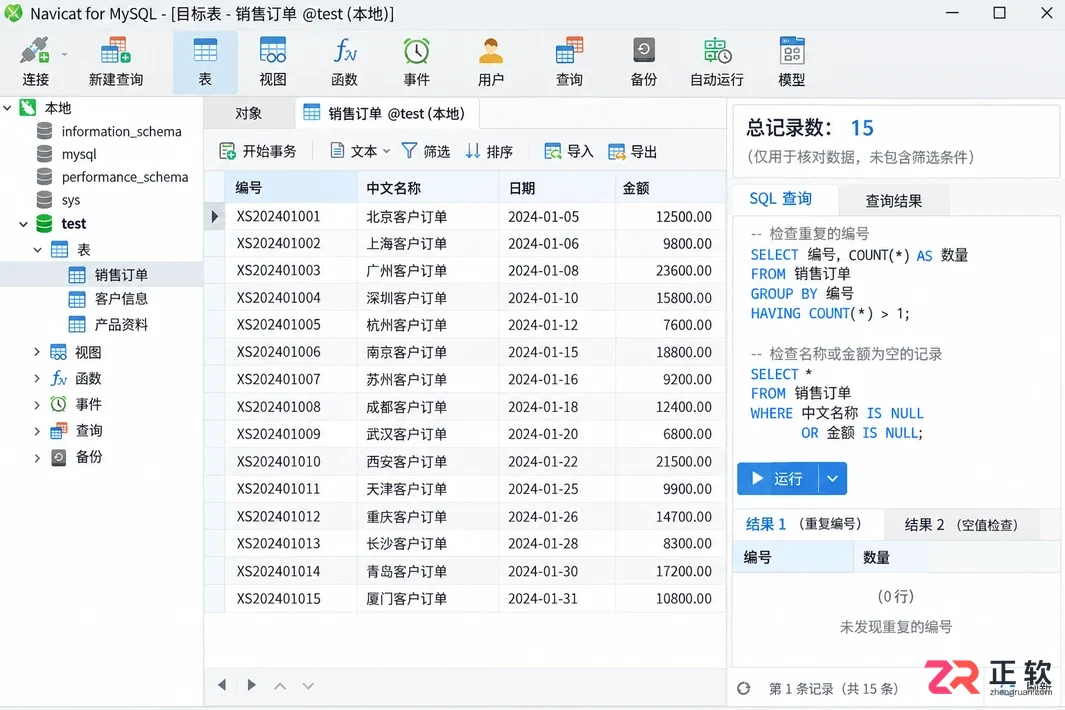
Task: Click the 备份 (Backup) toolbar icon
Action: (643, 52)
